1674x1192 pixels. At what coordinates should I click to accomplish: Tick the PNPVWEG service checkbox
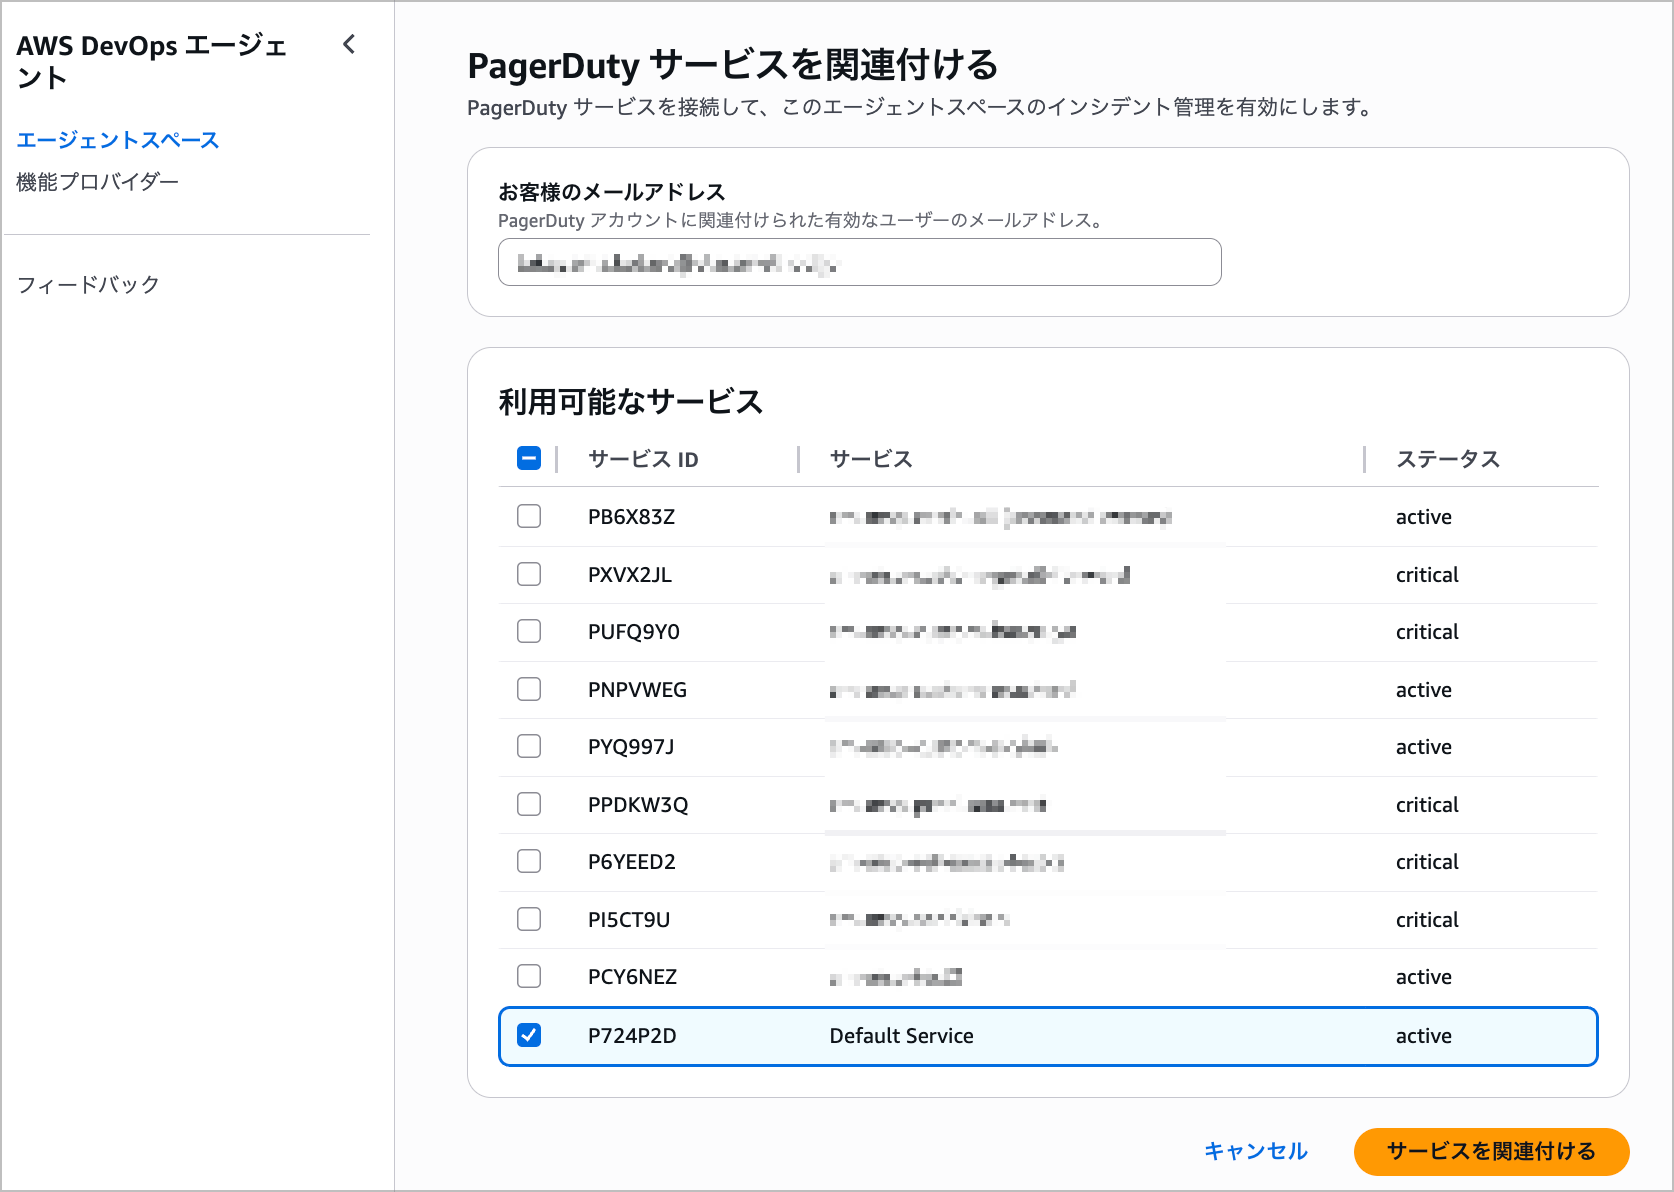529,689
